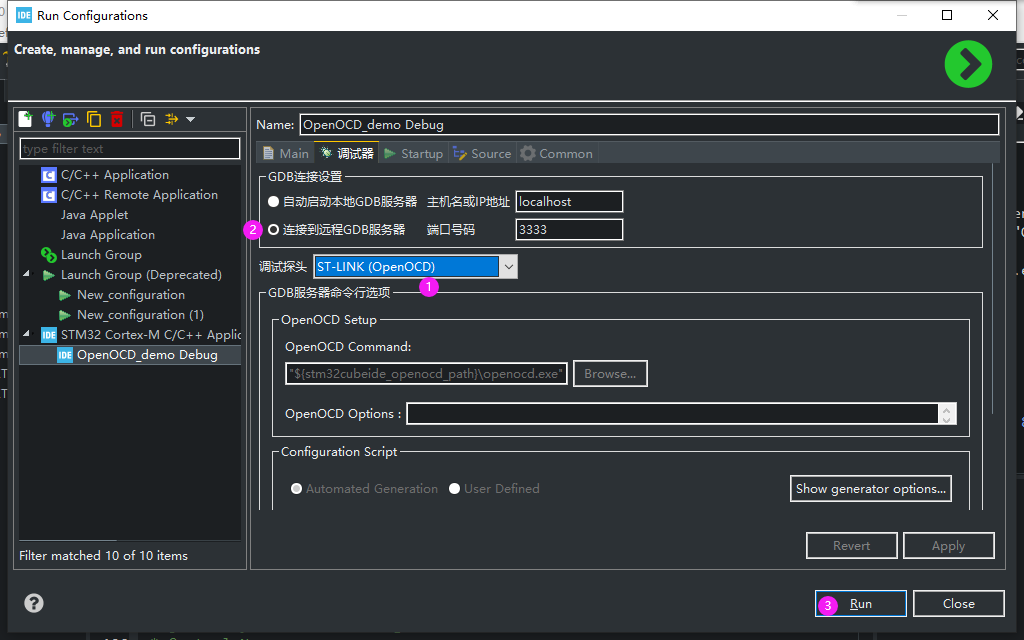Collapse the Launch Group (Deprecated) node
The height and width of the screenshot is (640, 1024).
tap(27, 274)
